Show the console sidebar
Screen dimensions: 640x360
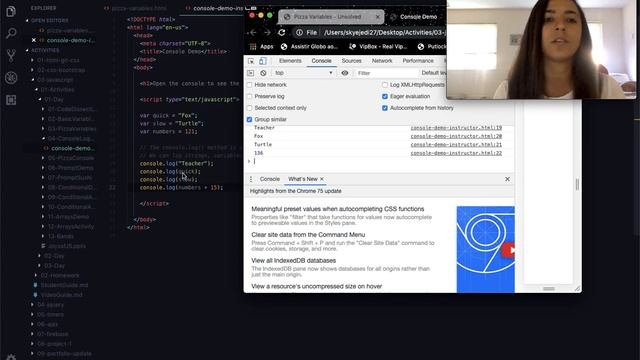point(251,73)
